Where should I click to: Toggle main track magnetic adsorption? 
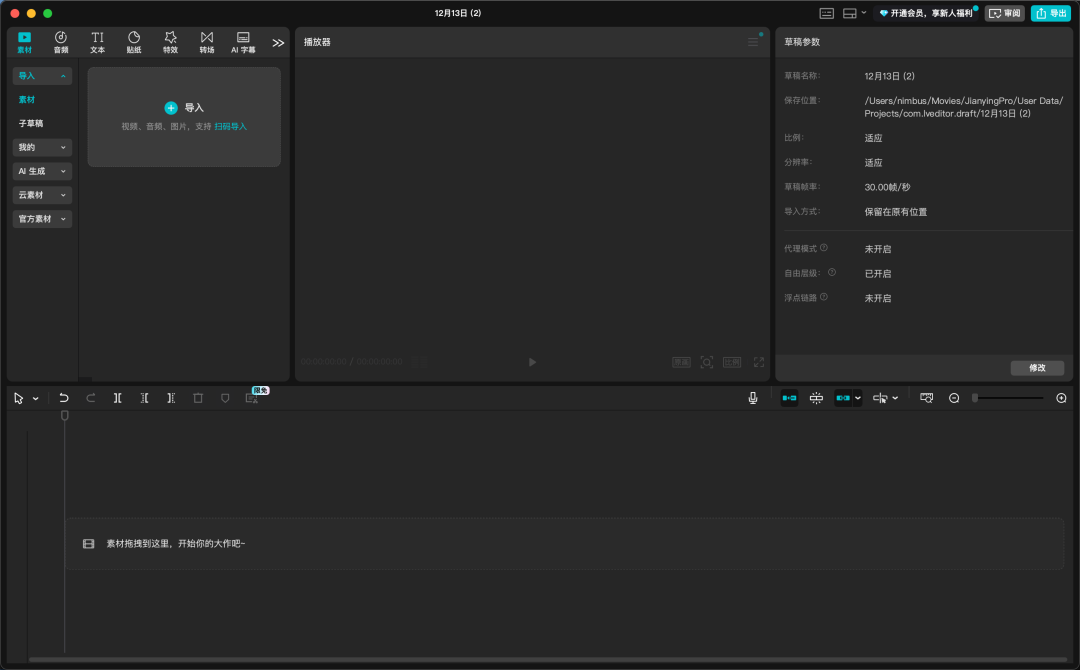[x=789, y=398]
